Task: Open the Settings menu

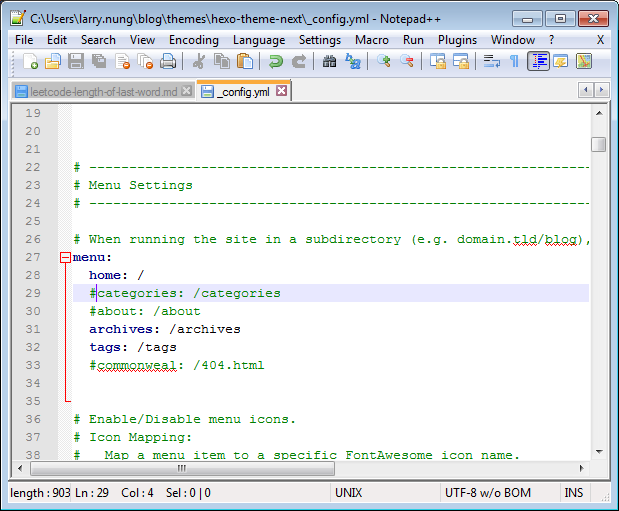Action: coord(320,40)
